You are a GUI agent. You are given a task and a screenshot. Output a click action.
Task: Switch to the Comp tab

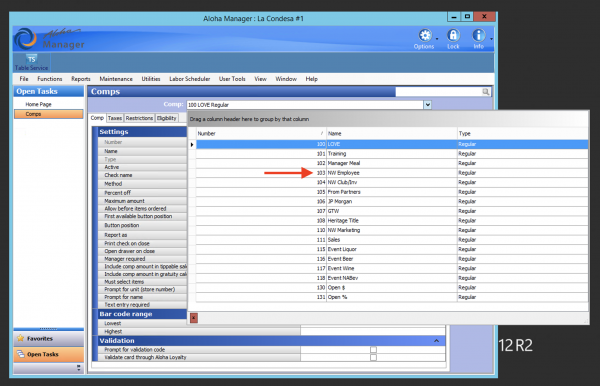[x=97, y=118]
